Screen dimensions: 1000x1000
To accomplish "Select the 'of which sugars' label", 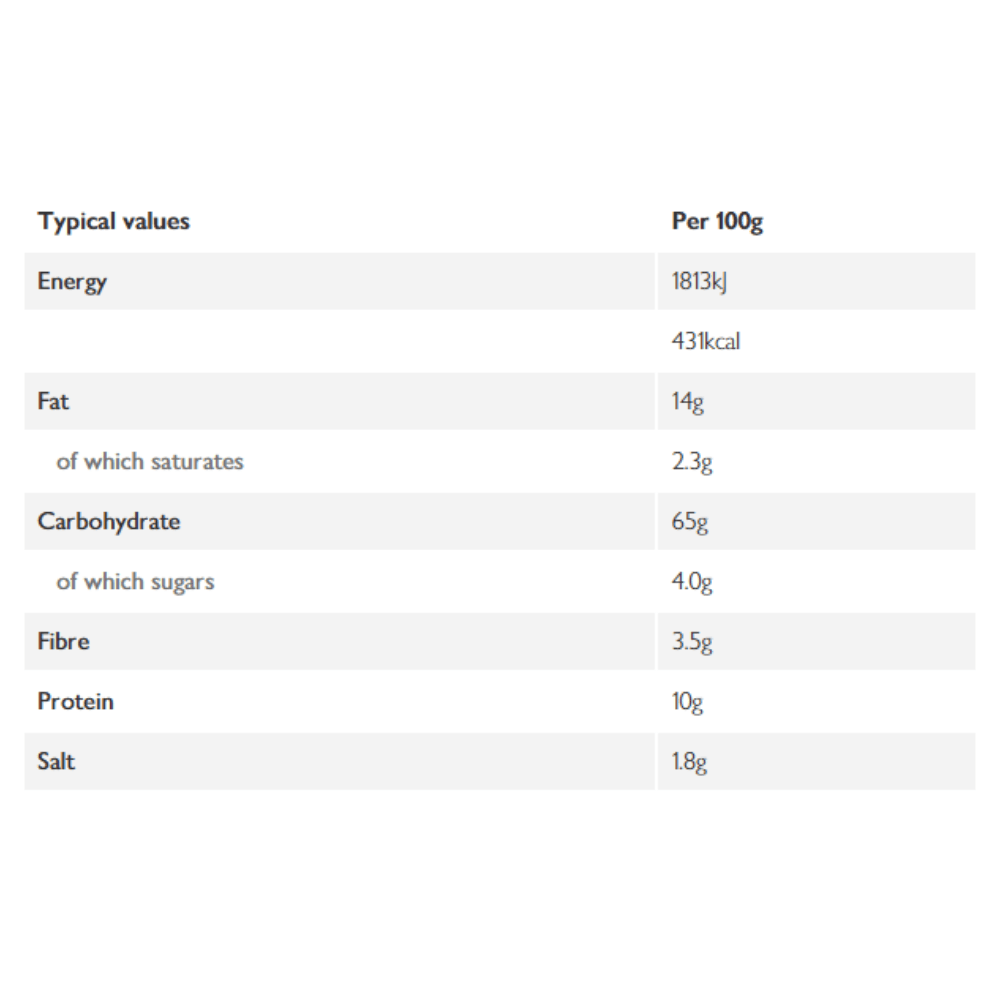I will pos(135,582).
